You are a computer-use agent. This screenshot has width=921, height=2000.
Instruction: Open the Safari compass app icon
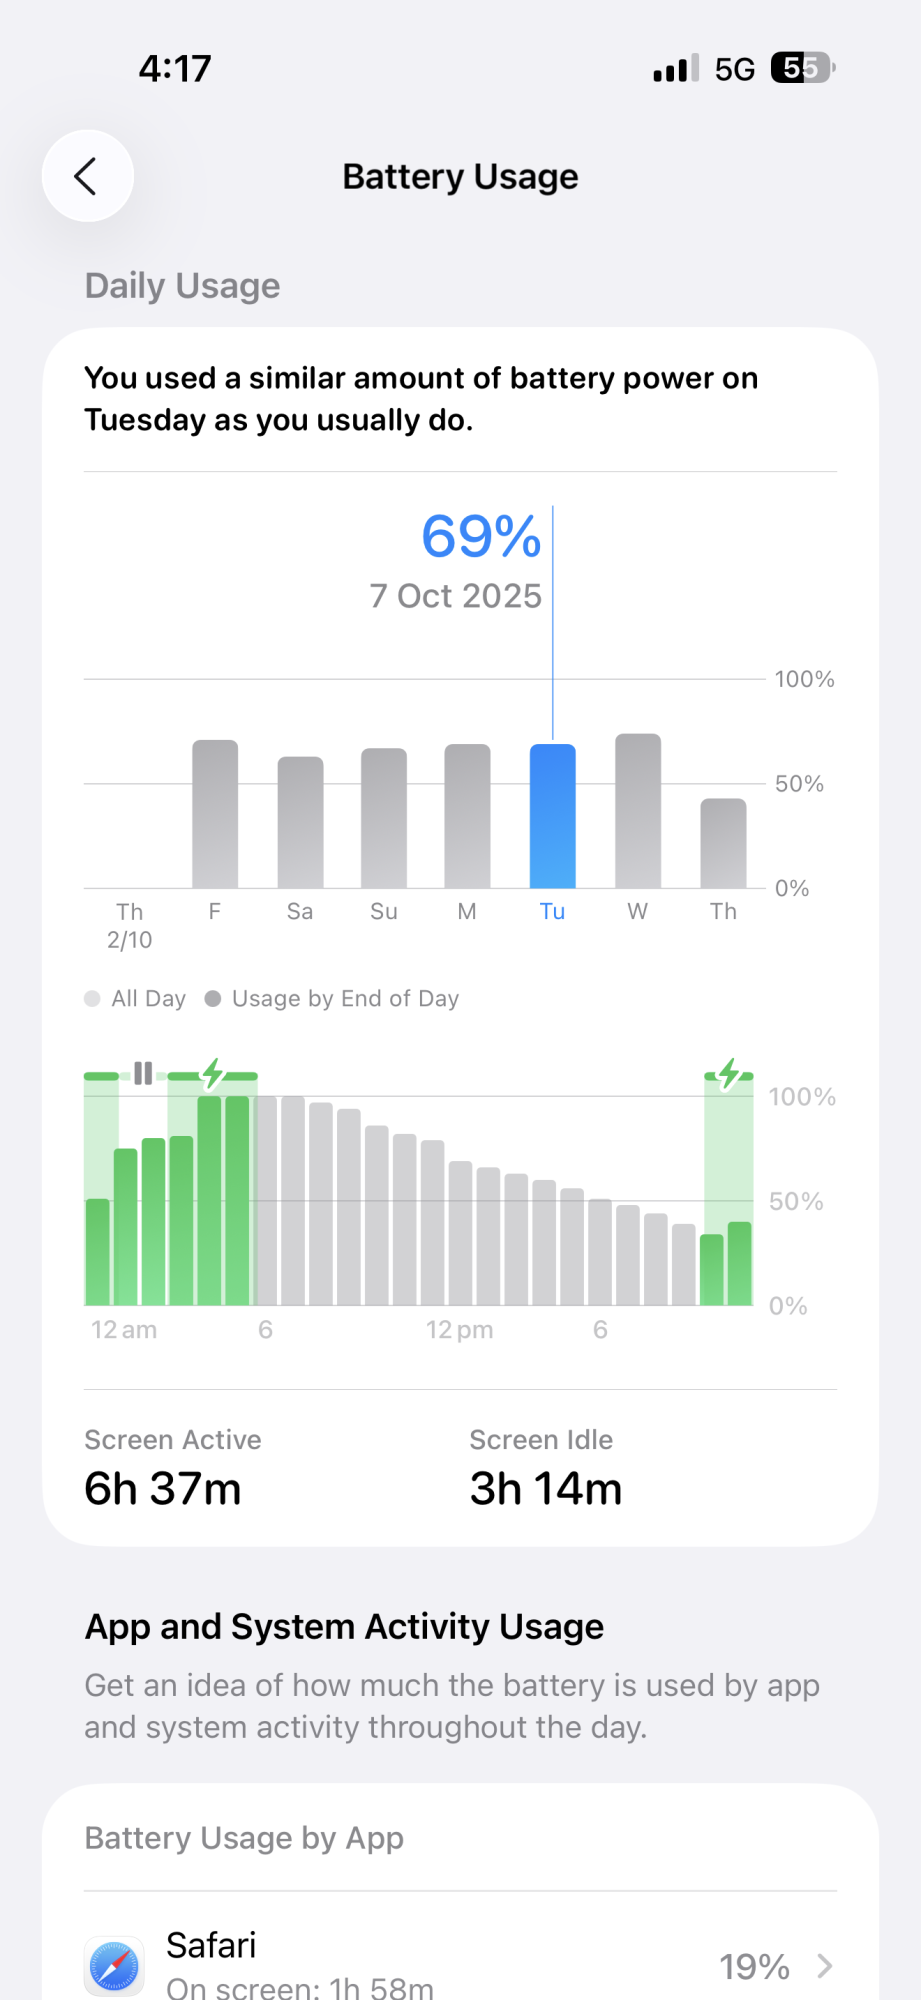click(114, 1965)
